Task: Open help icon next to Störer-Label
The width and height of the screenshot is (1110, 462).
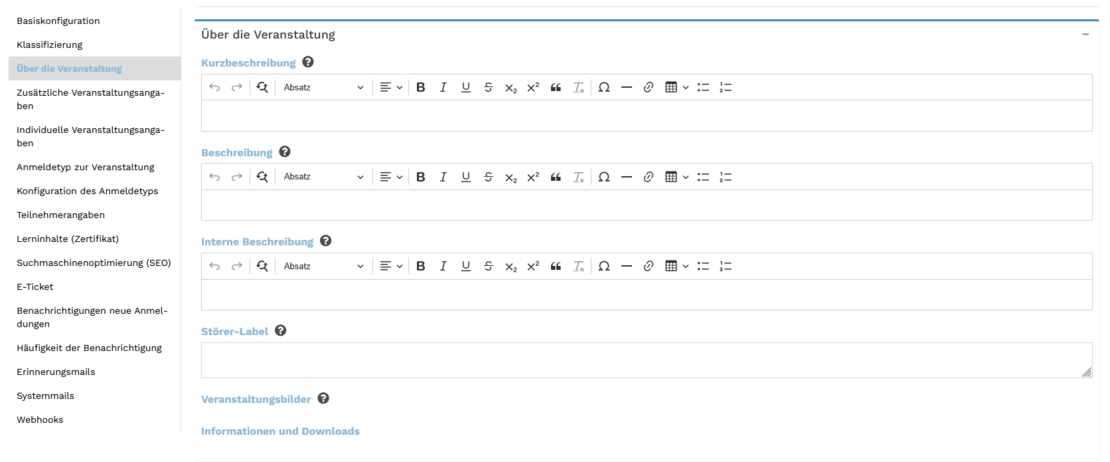Action: [280, 330]
